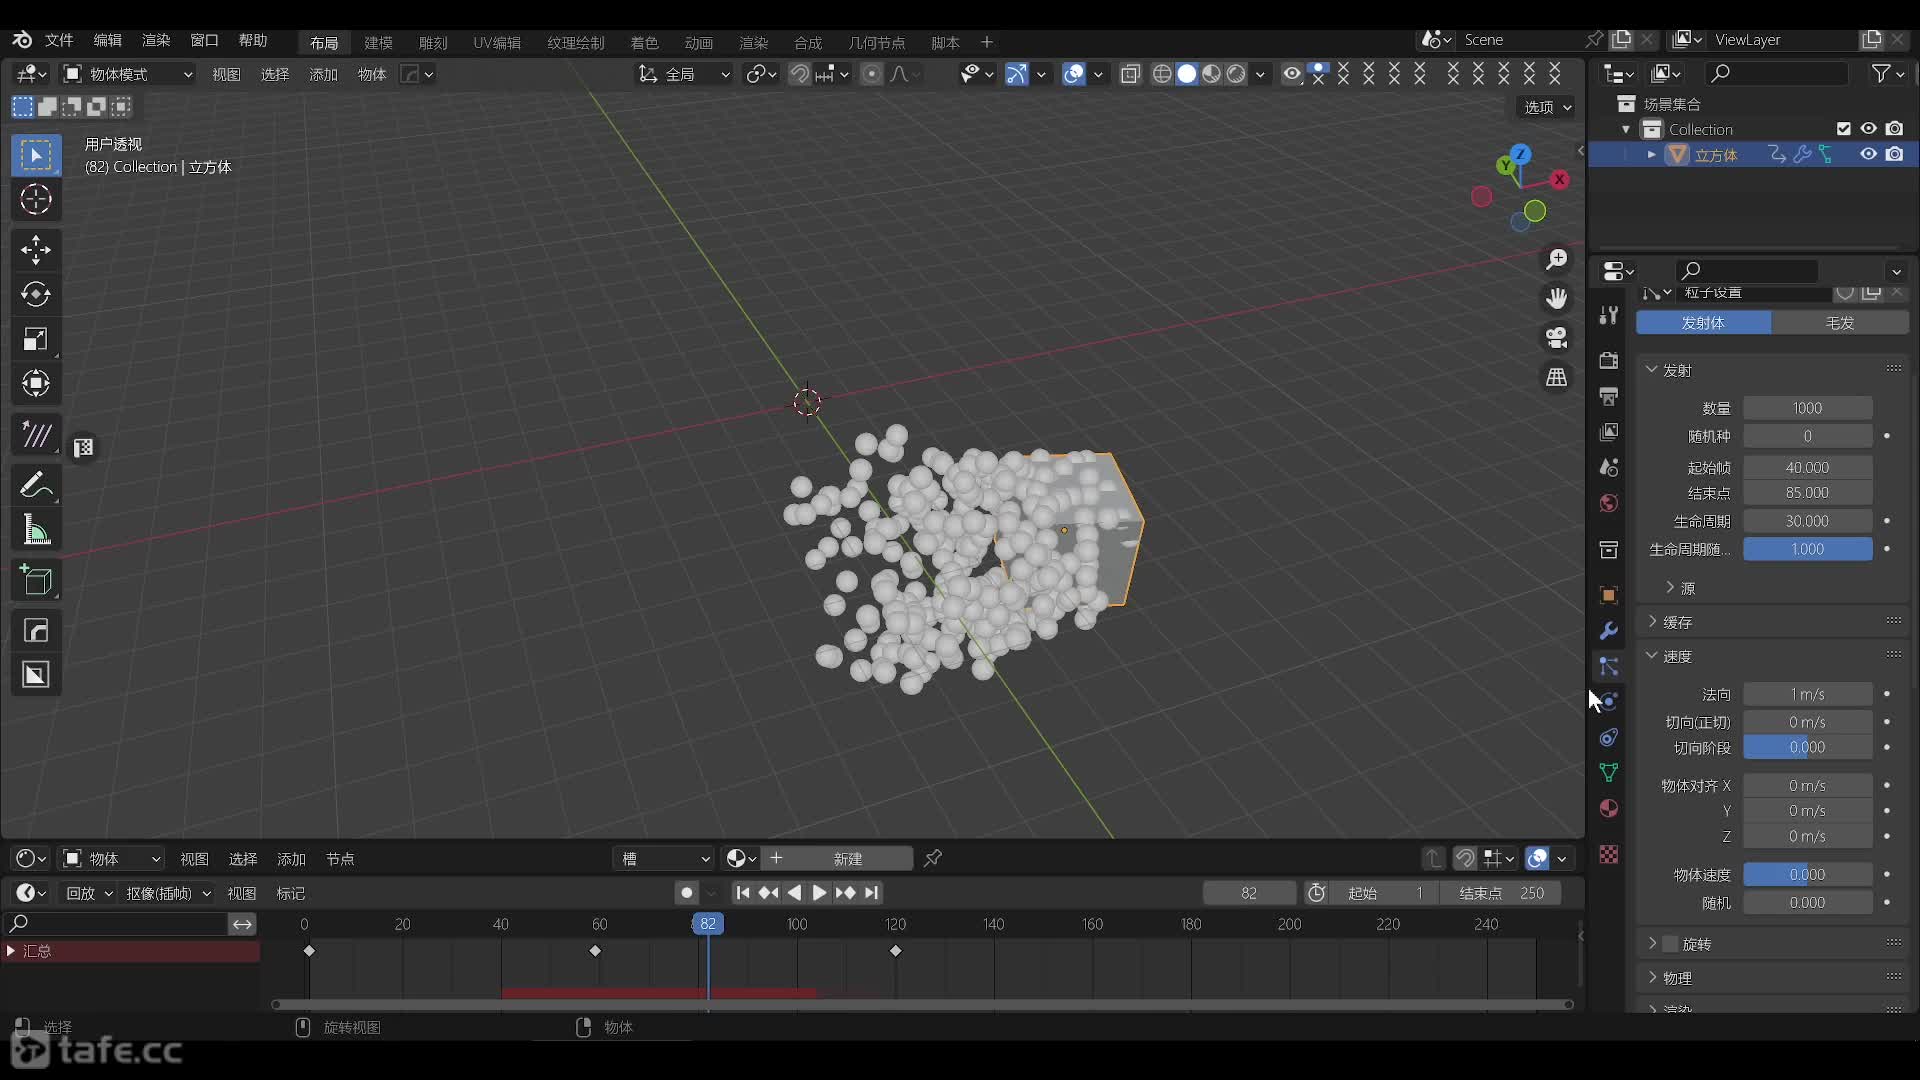This screenshot has height=1080, width=1920.
Task: Select the Cursor tool in left toolbar
Action: (36, 200)
